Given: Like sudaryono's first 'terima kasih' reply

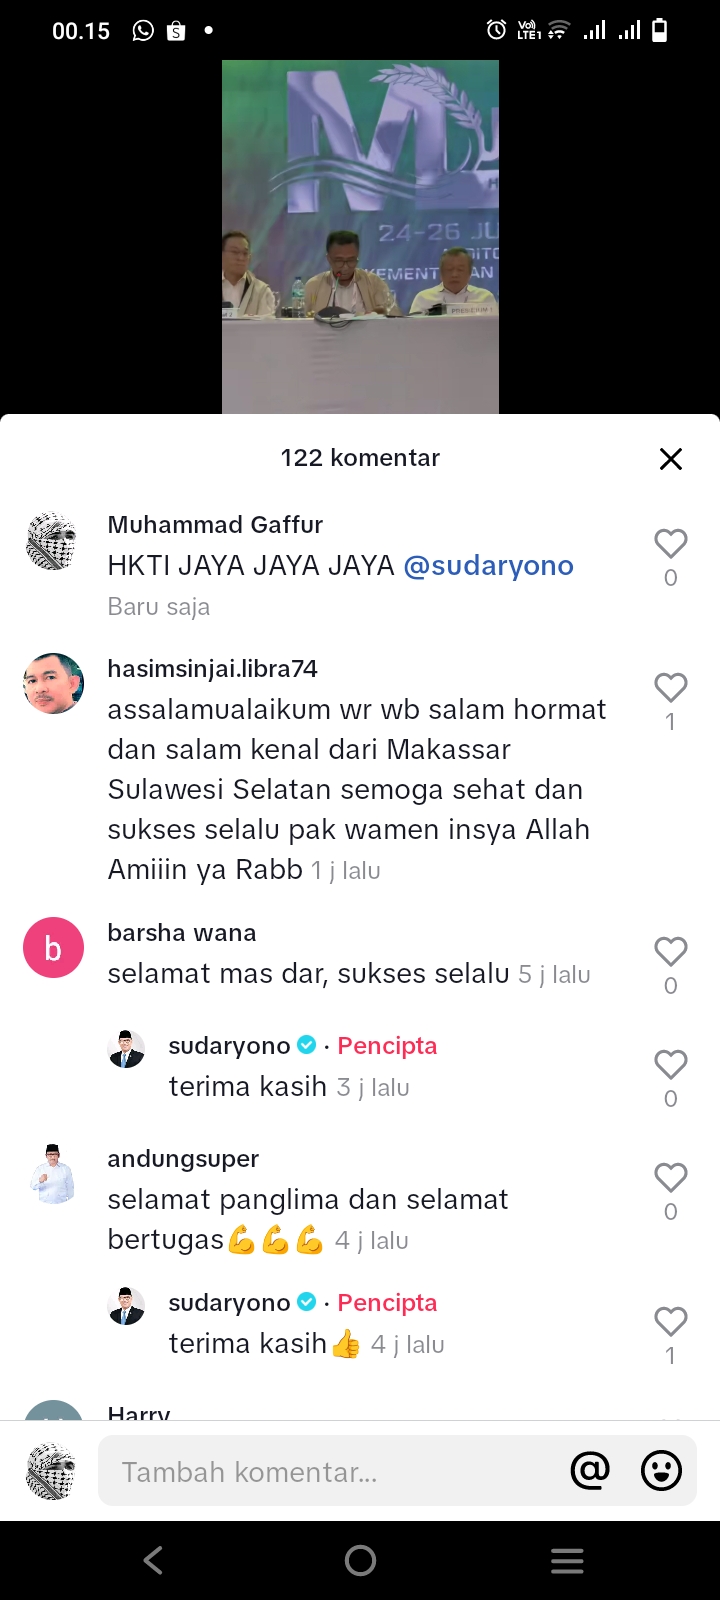Looking at the screenshot, I should click(x=671, y=1065).
